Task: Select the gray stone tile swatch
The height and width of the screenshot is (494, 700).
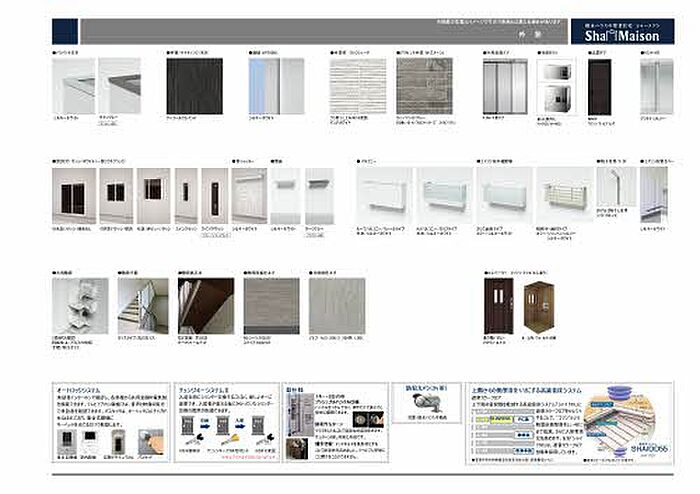Action: coord(424,86)
